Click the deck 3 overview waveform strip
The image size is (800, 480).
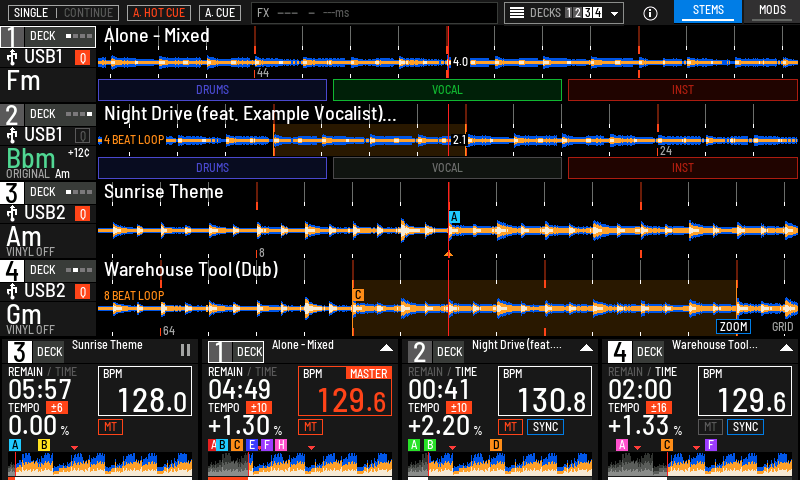(100, 465)
